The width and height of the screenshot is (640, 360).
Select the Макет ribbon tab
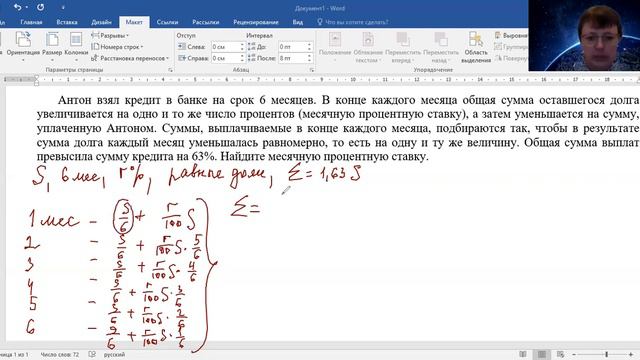coord(134,22)
